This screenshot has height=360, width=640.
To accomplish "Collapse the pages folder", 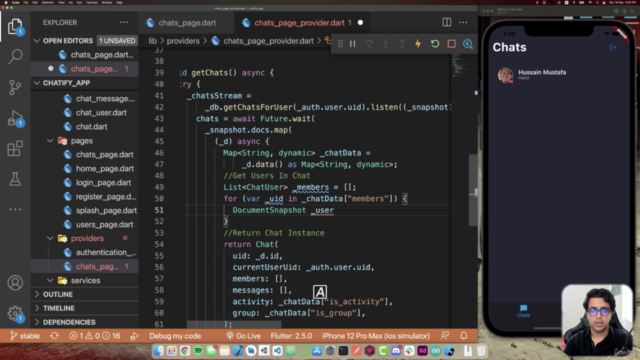I will tap(50, 141).
